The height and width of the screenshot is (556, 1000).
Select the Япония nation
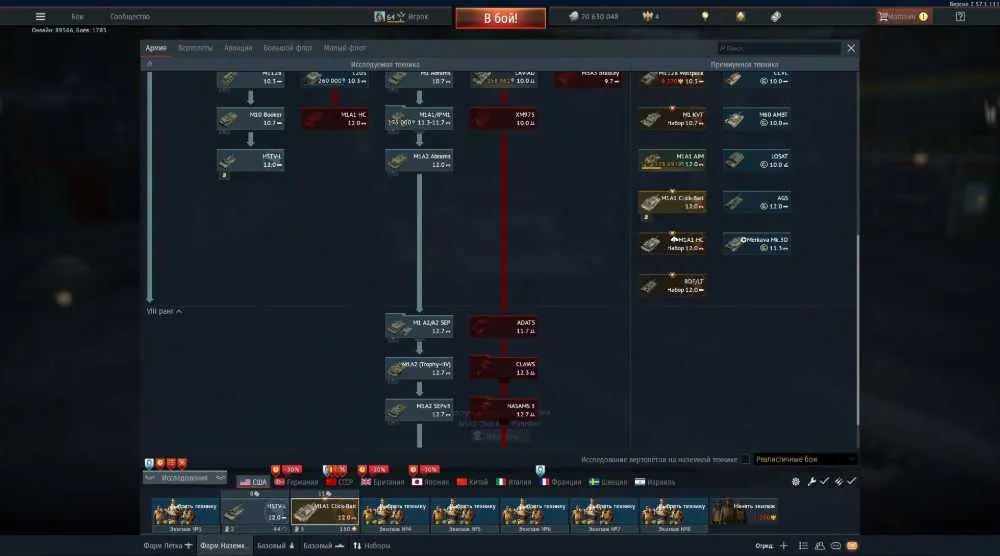point(430,482)
